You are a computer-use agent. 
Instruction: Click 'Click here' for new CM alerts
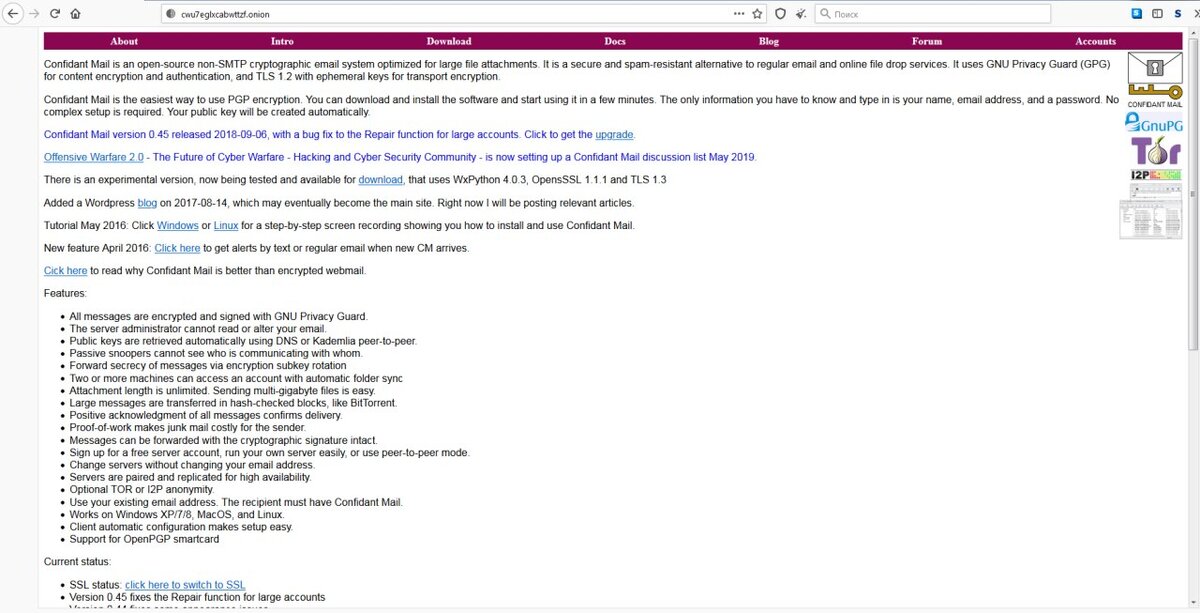tap(177, 248)
